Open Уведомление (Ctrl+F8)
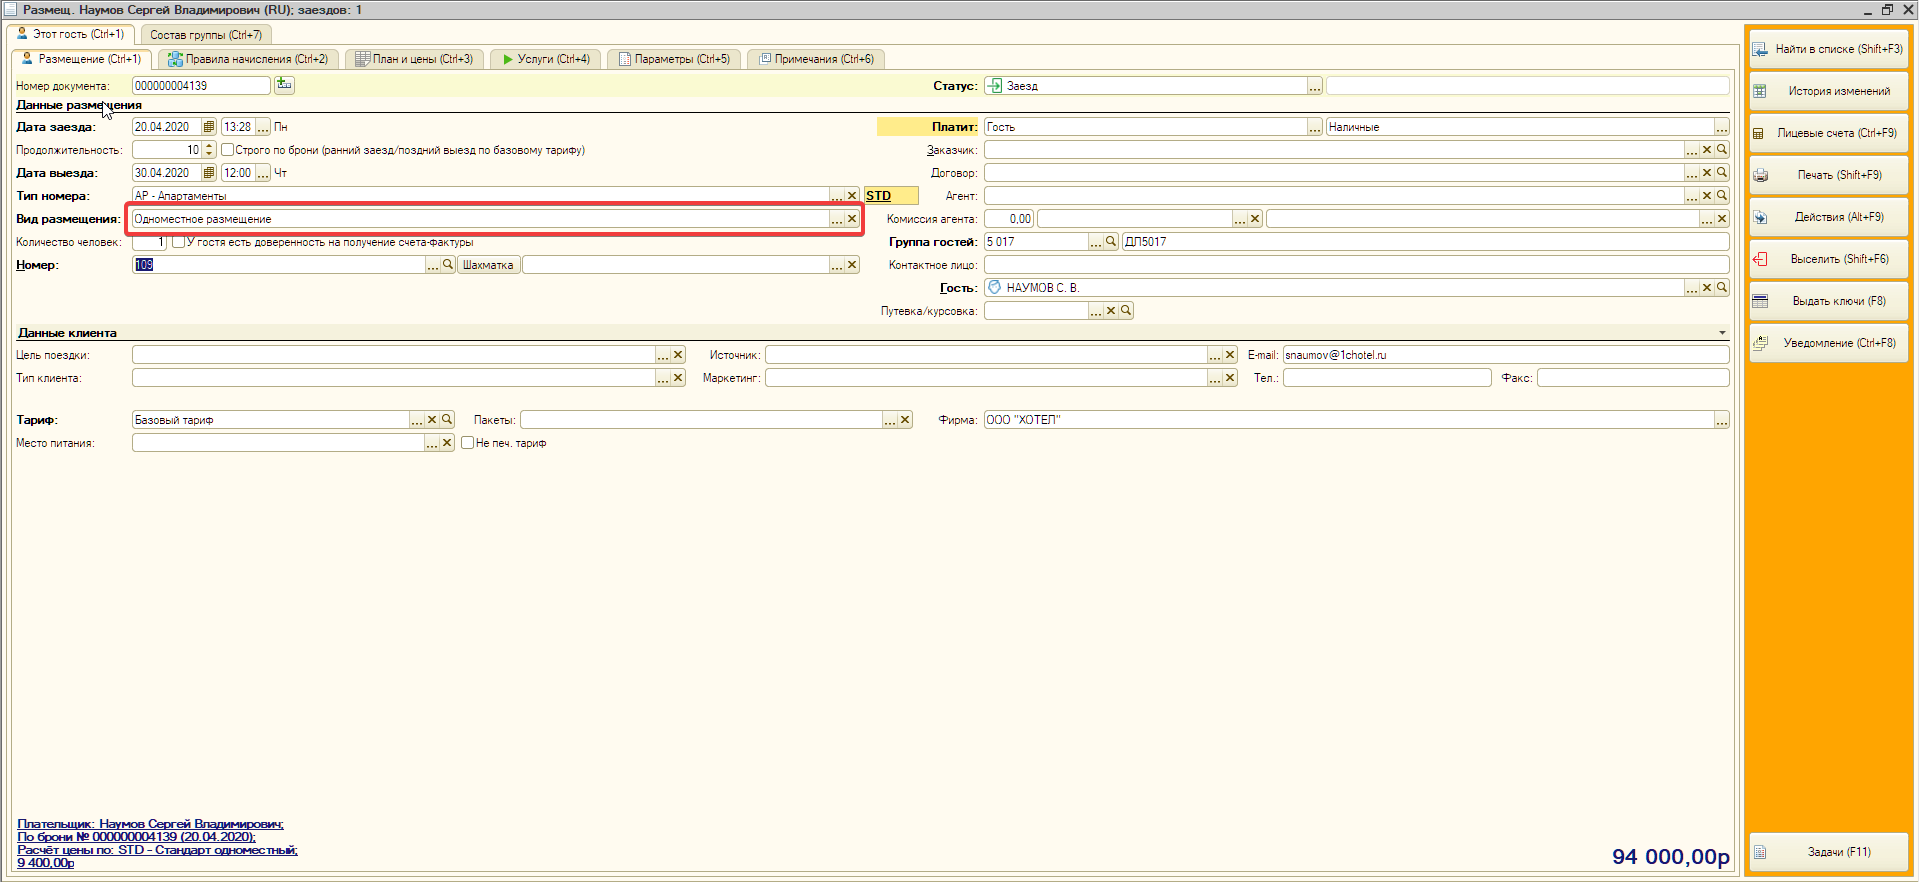This screenshot has height=882, width=1920. pos(1828,343)
